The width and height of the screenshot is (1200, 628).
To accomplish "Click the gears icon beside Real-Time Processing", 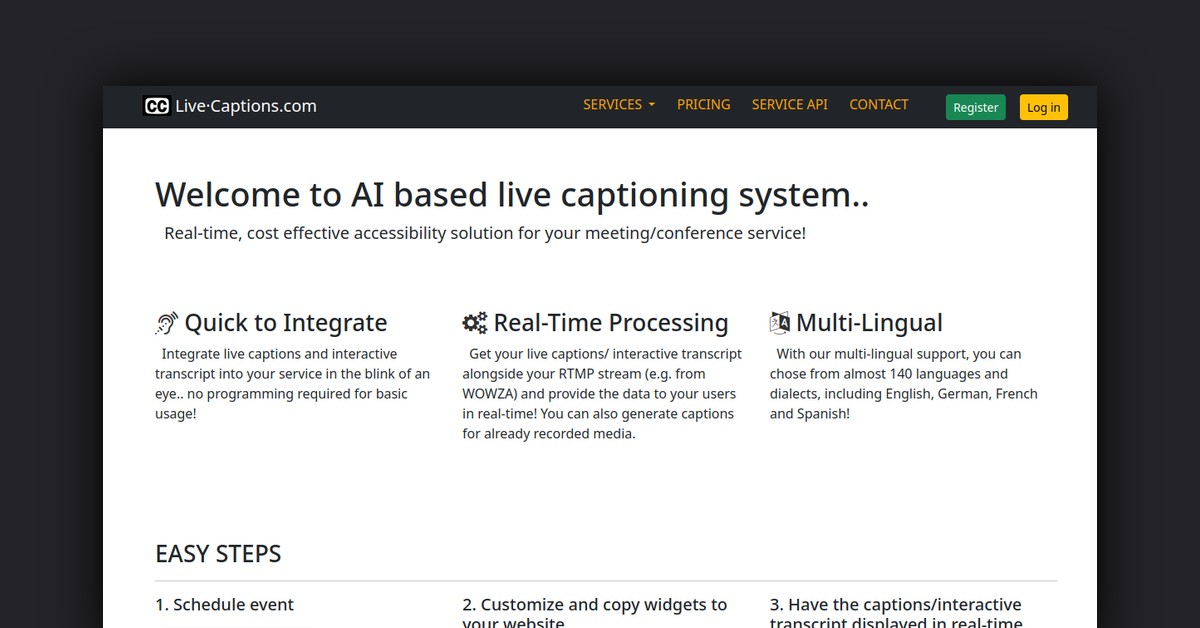I will coord(474,322).
